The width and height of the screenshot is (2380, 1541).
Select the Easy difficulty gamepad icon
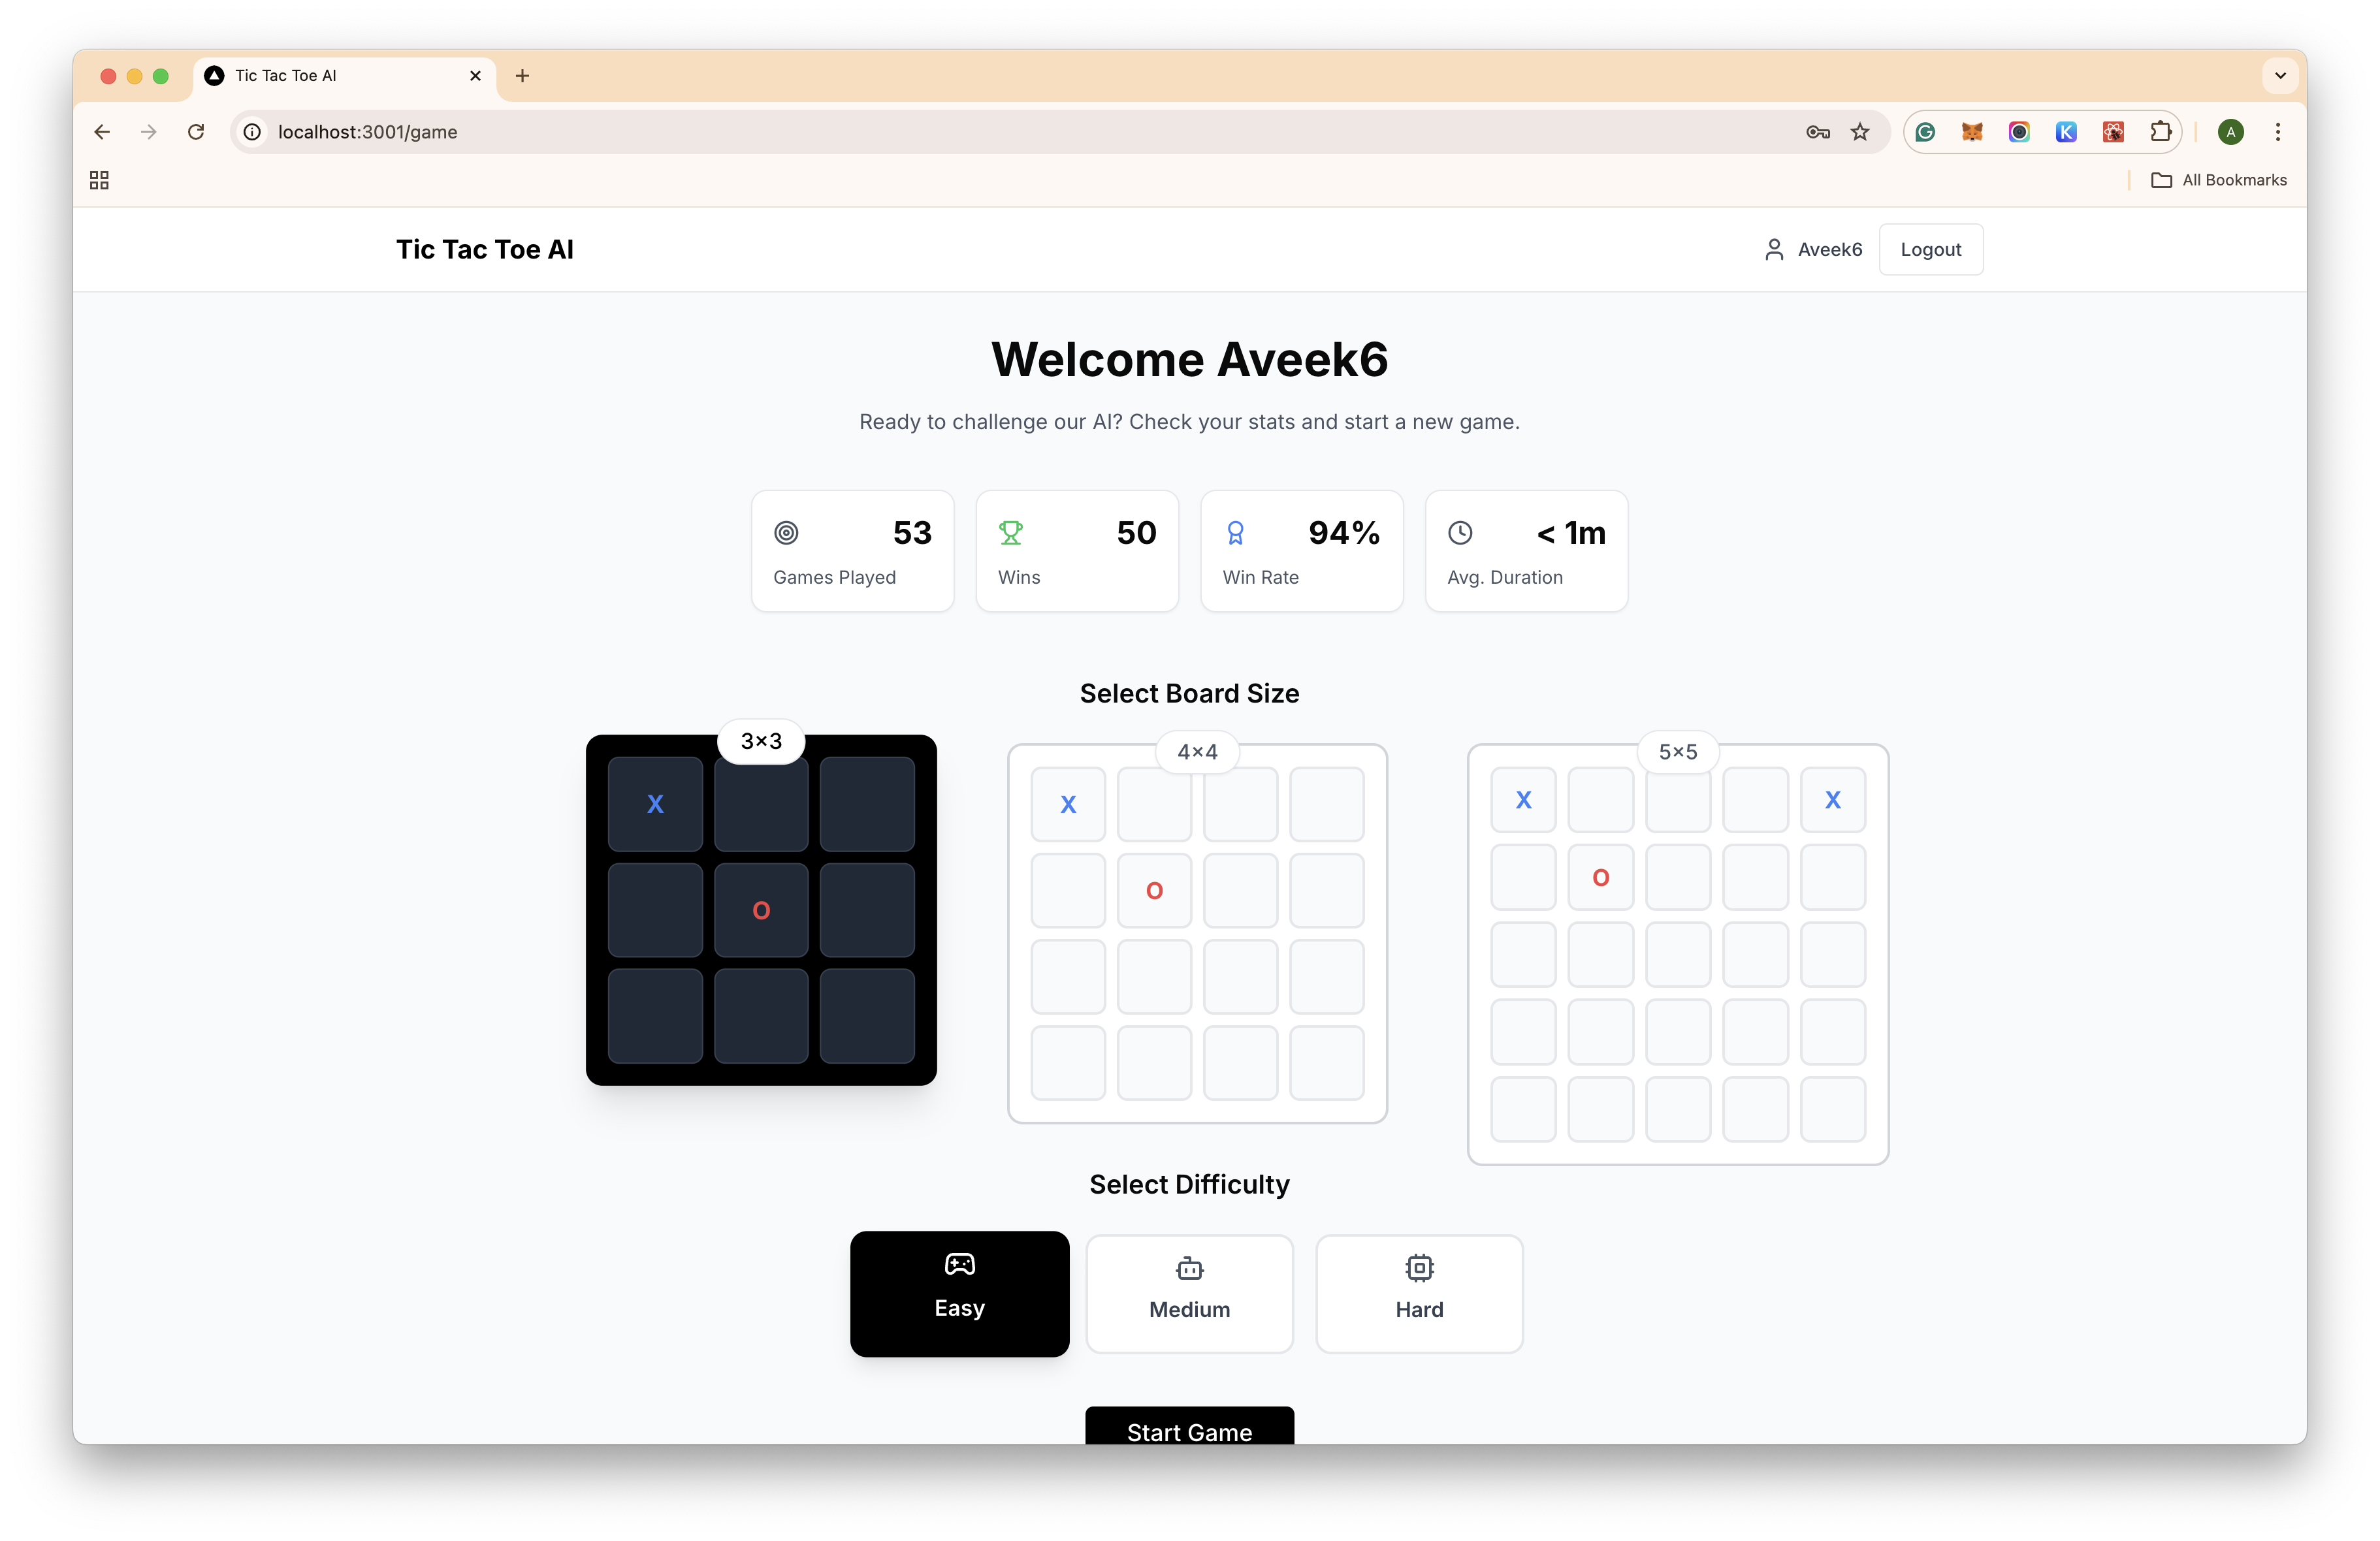pos(959,1263)
